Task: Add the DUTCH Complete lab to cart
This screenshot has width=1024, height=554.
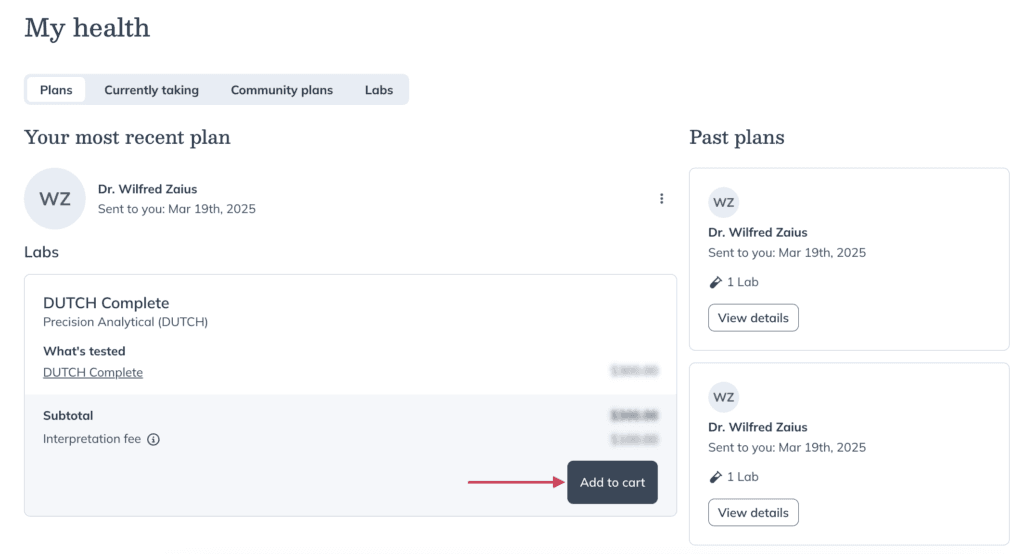Action: click(x=612, y=482)
